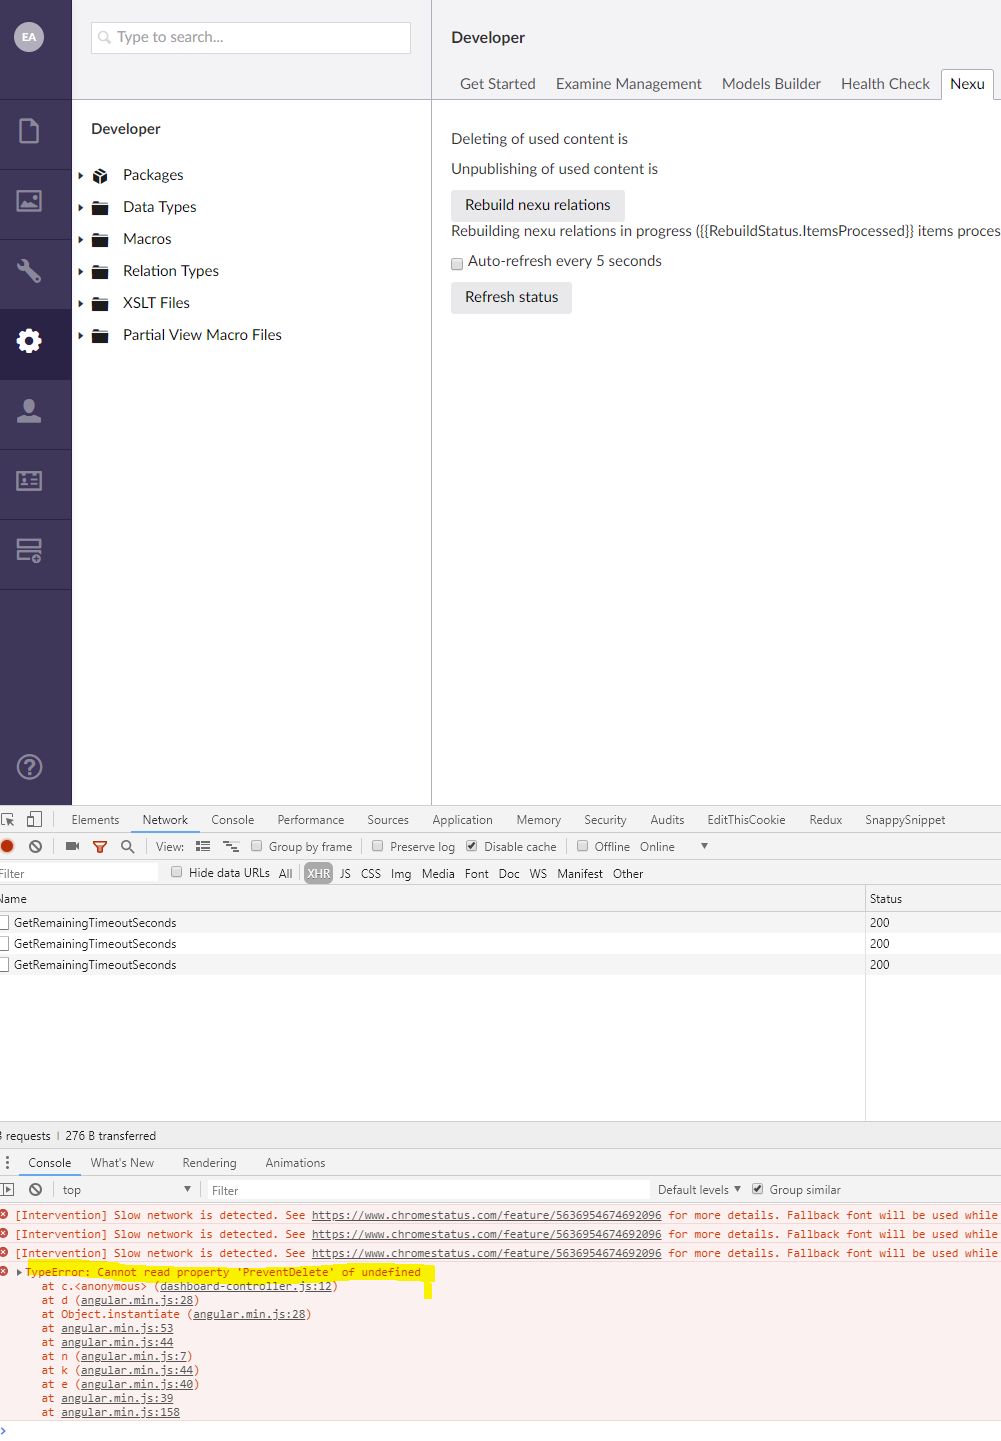Screen dimensions: 1001x1441
Task: Expand the XSLT Files tree node
Action: click(81, 304)
